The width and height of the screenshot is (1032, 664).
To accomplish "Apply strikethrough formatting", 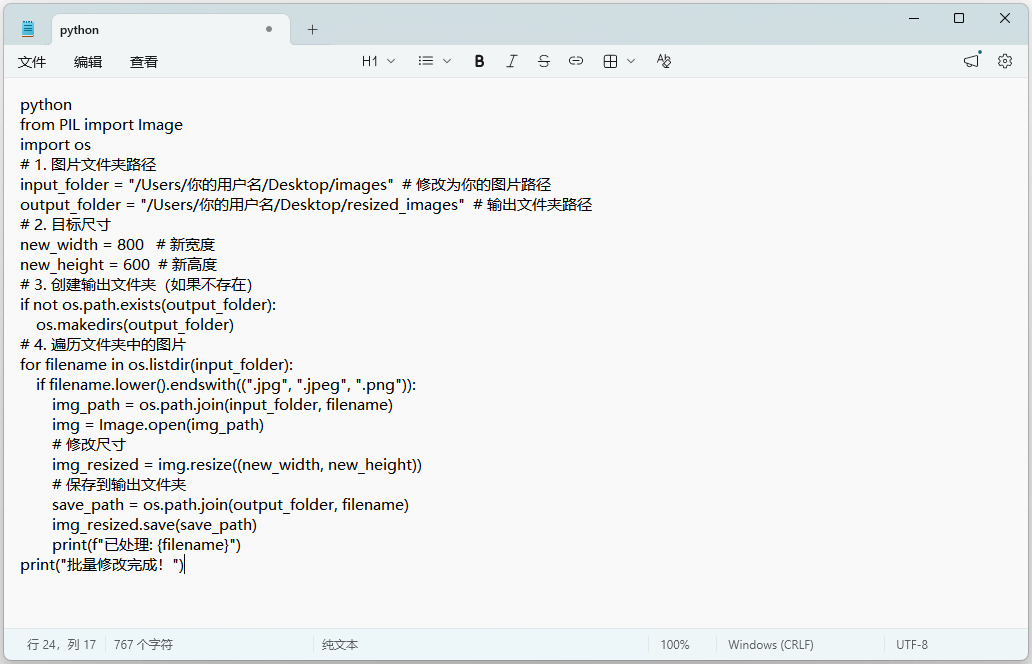I will (544, 61).
